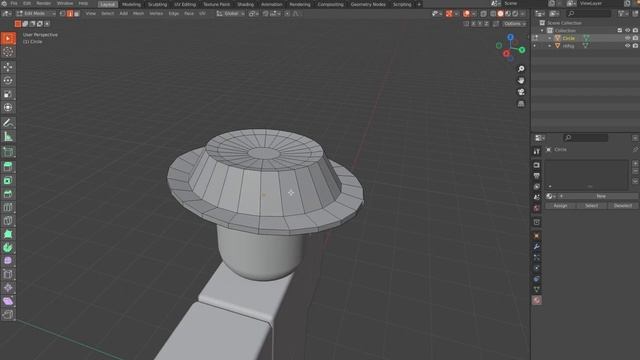The height and width of the screenshot is (360, 640).
Task: Open Modifier properties wrench tab
Action: [537, 247]
